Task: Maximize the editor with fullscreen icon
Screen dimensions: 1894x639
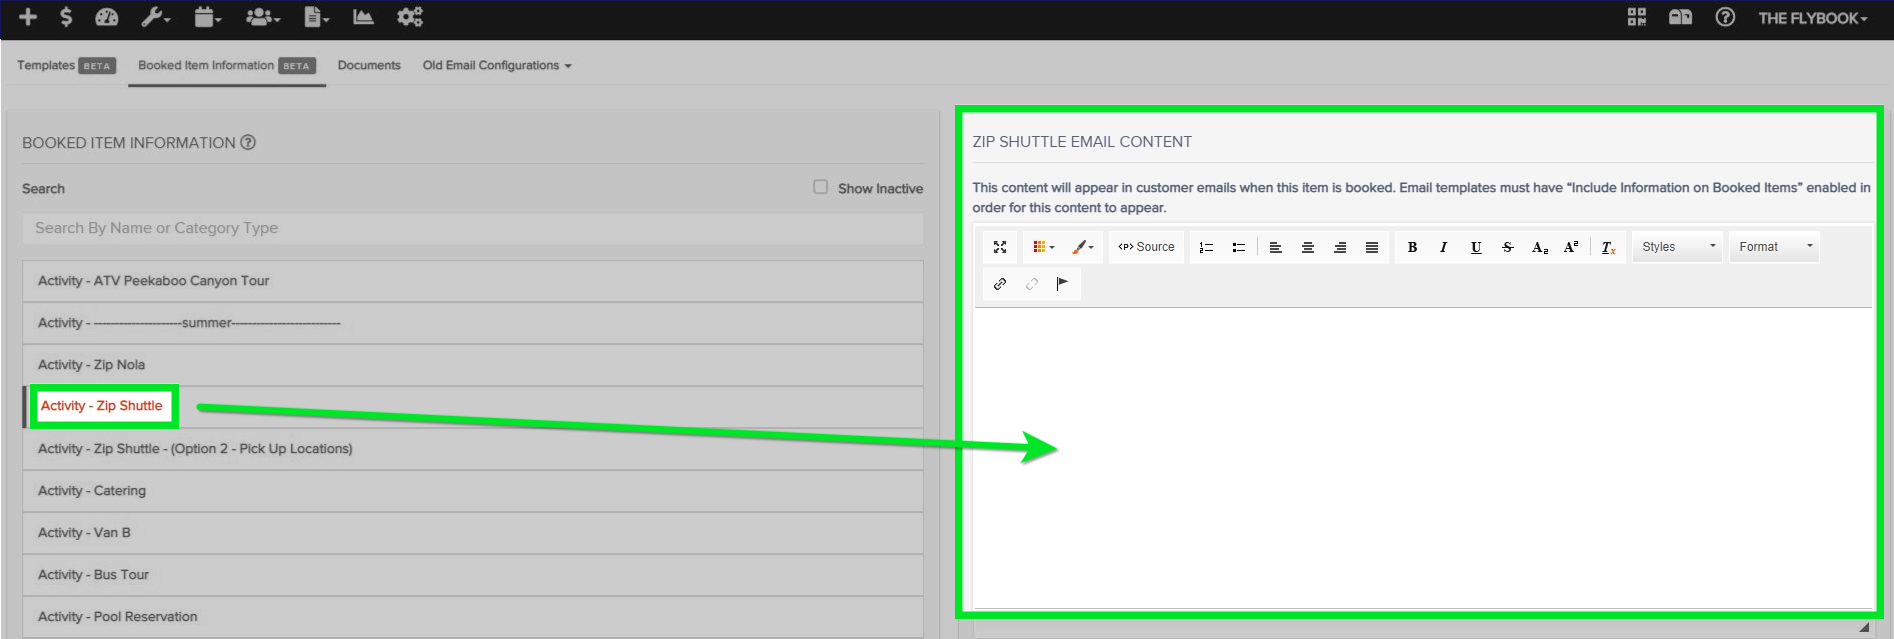Action: click(1000, 247)
